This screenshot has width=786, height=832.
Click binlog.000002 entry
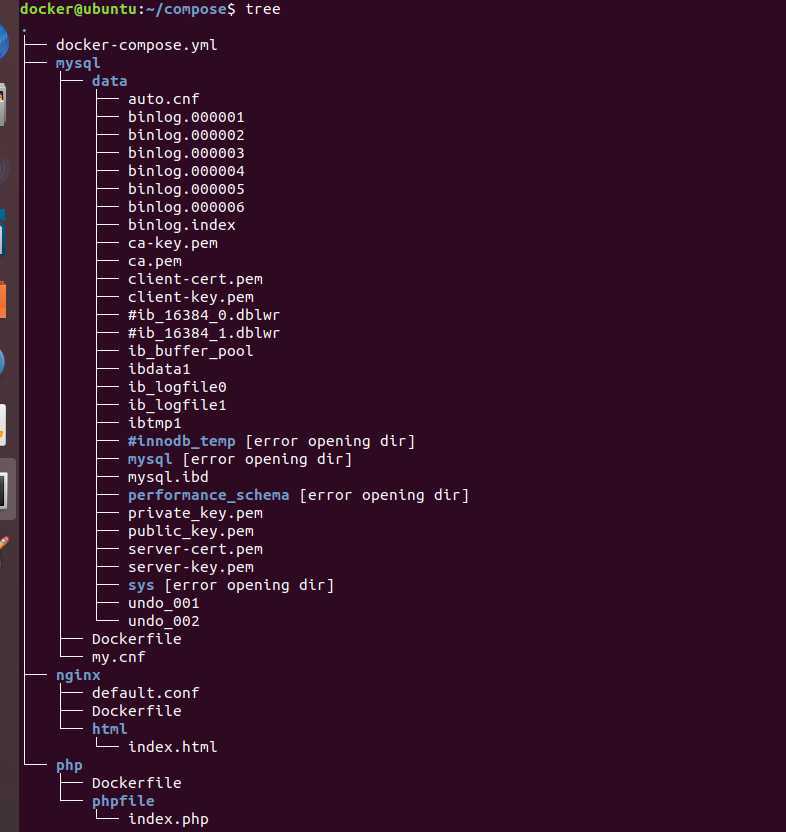pyautogui.click(x=186, y=135)
